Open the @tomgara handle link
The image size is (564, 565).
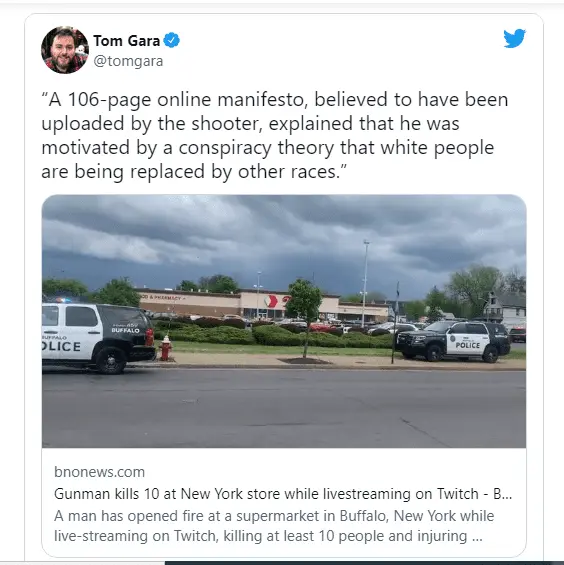(128, 61)
